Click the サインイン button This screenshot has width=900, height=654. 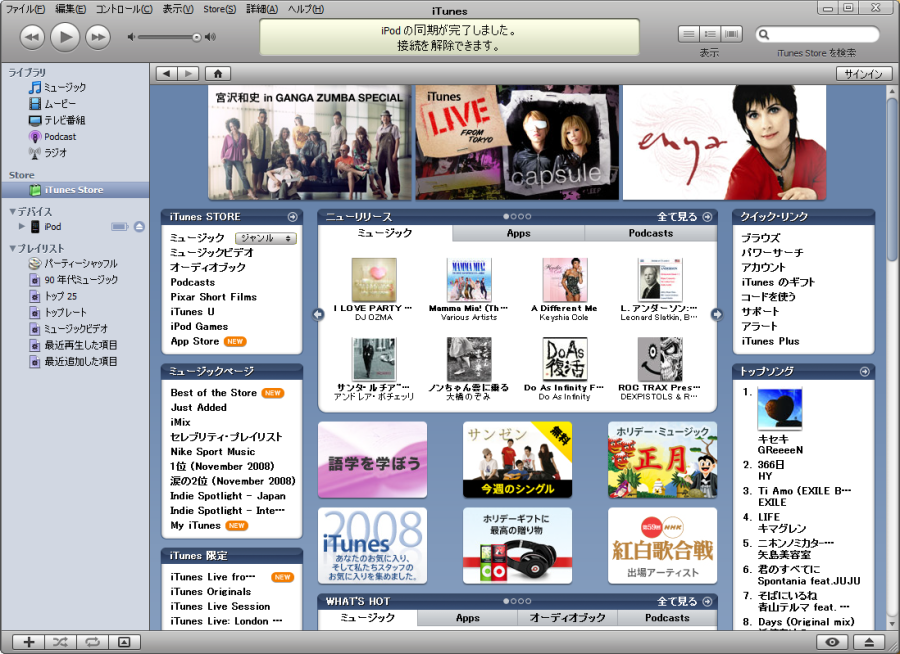tap(864, 73)
